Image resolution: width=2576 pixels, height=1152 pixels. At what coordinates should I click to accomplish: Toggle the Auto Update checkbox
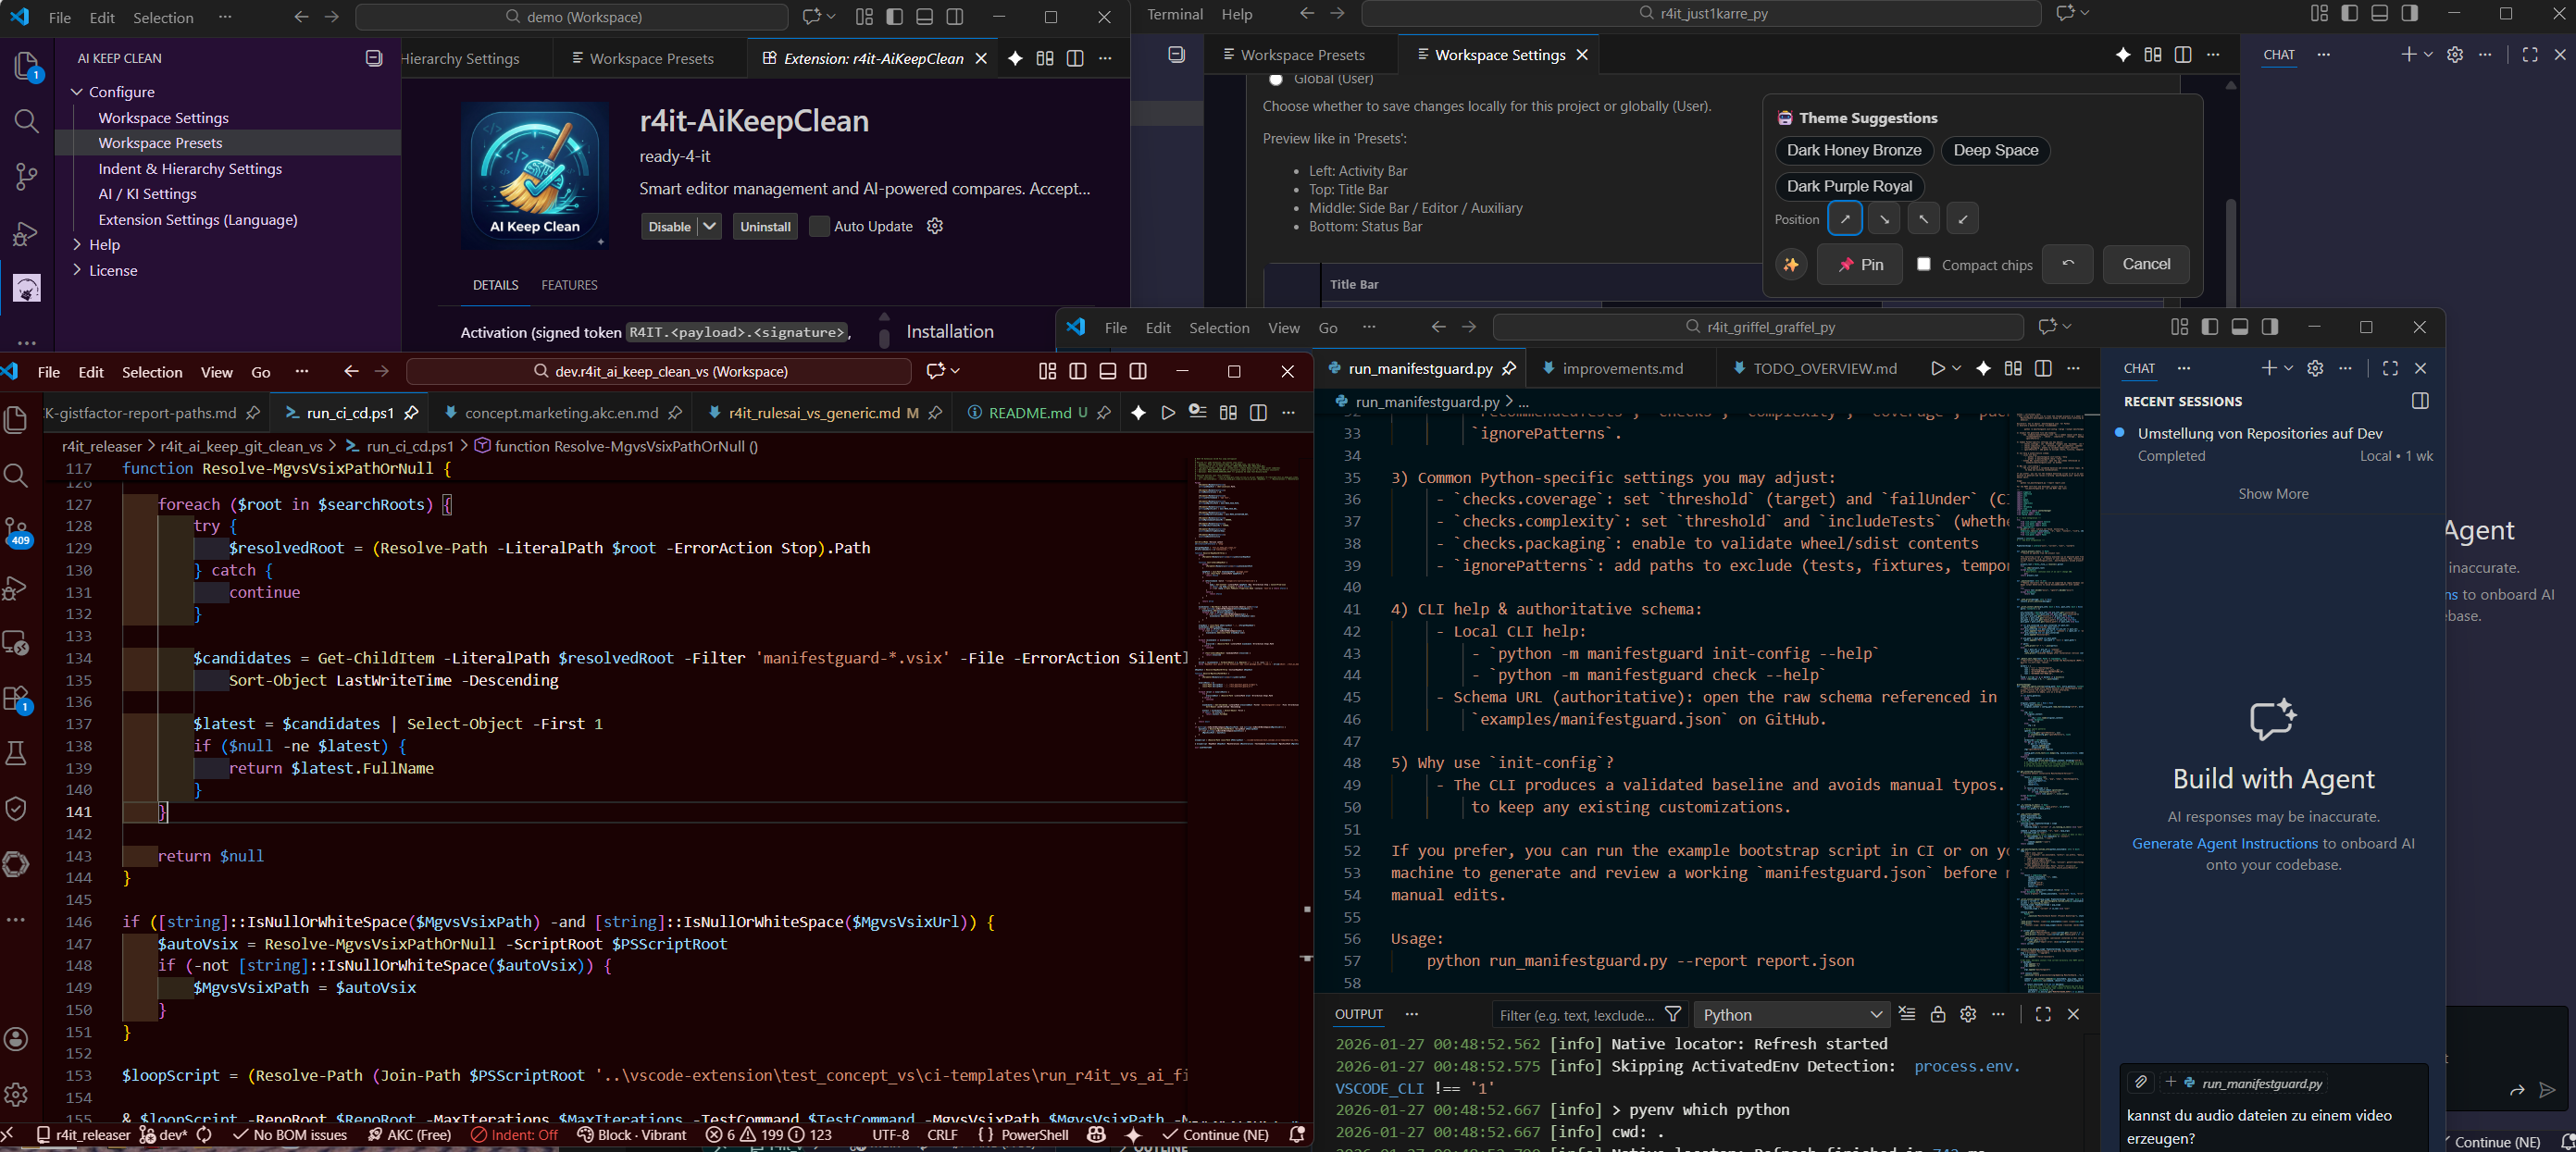click(819, 226)
